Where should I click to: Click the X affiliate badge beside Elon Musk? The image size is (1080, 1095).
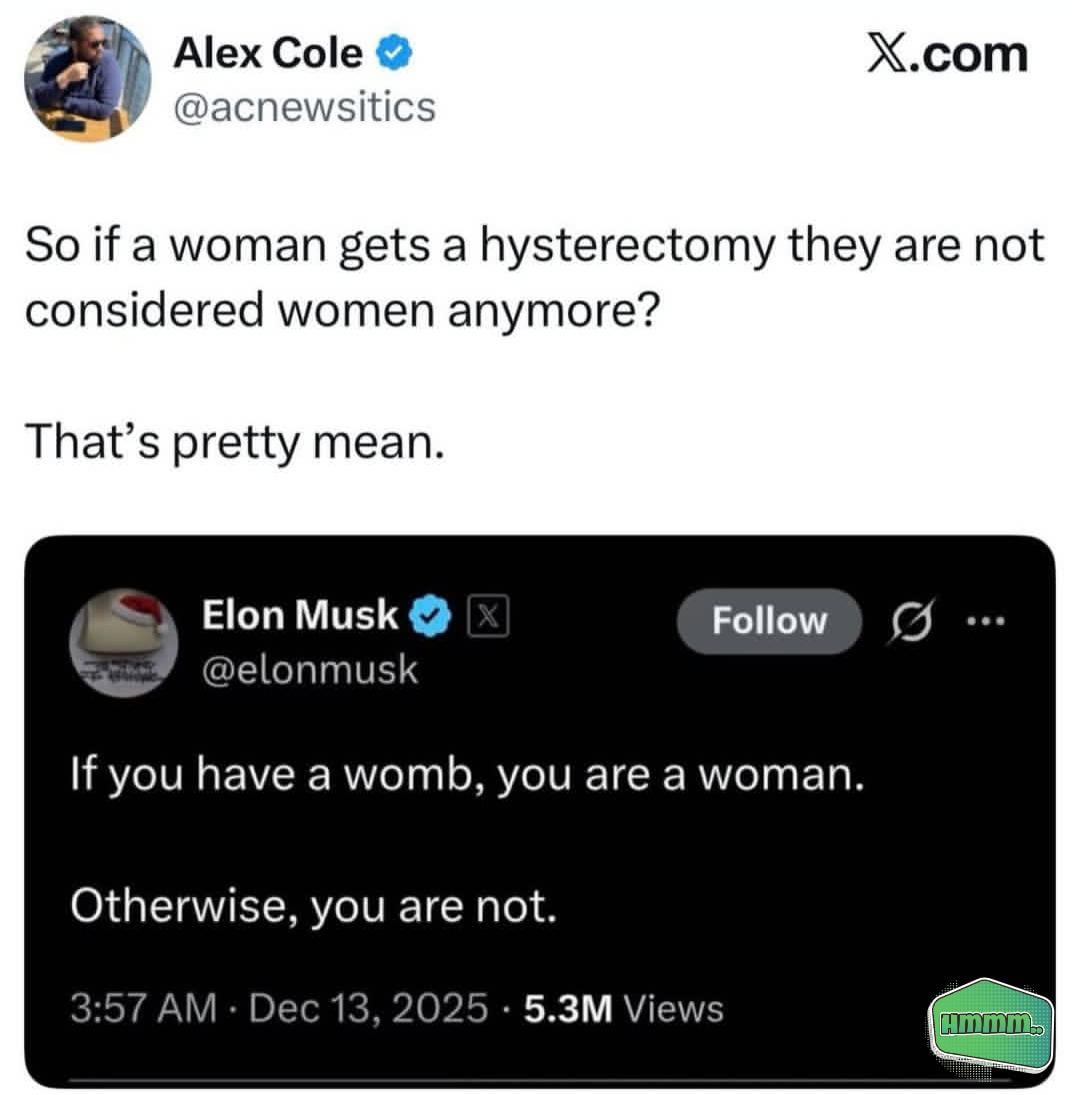[x=488, y=616]
